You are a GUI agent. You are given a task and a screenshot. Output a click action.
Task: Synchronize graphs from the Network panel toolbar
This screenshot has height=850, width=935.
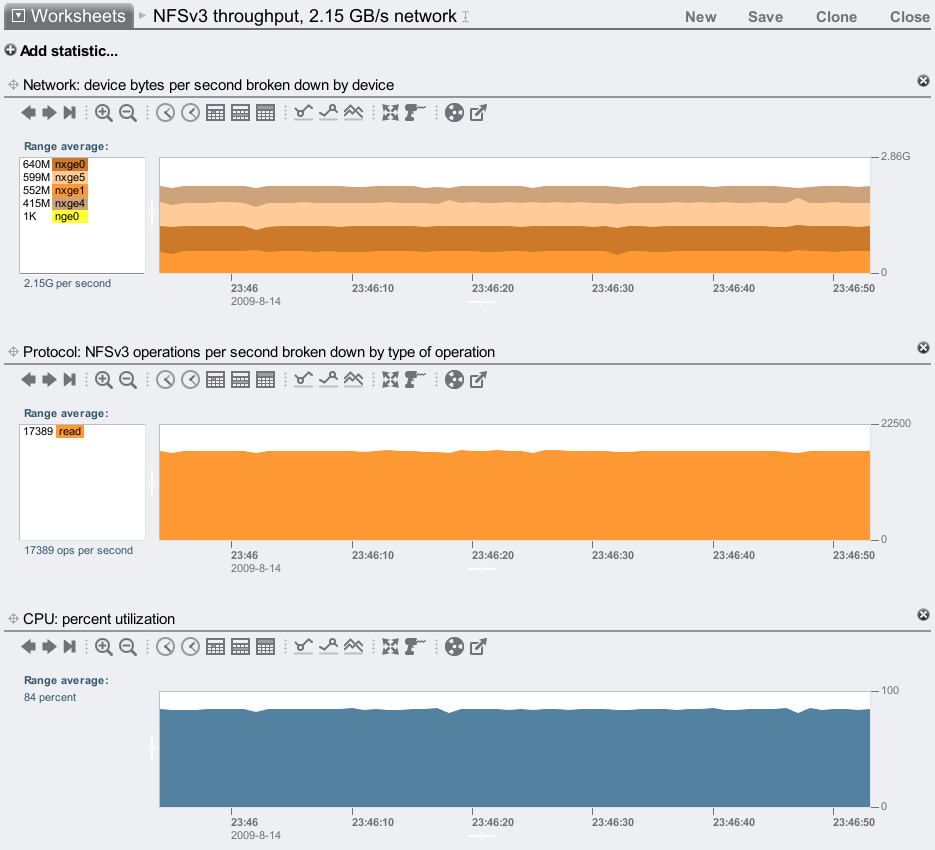(390, 113)
